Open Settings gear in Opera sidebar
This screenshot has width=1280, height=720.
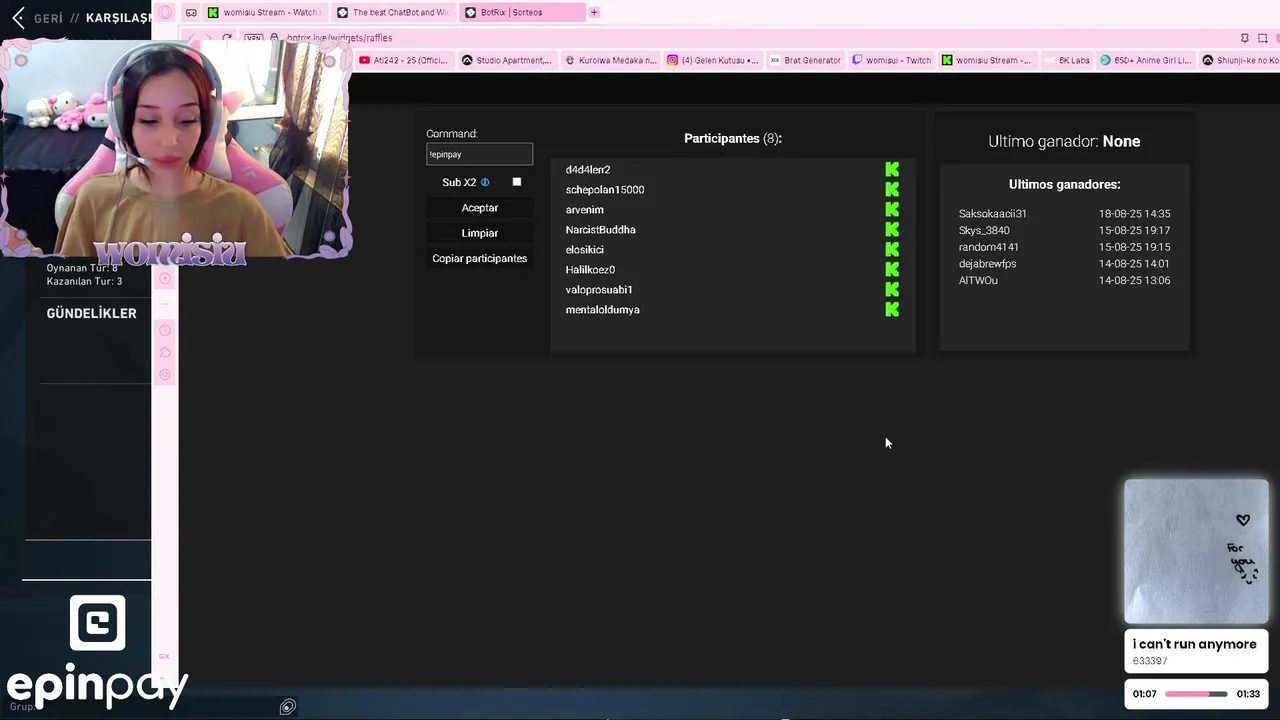(x=165, y=374)
